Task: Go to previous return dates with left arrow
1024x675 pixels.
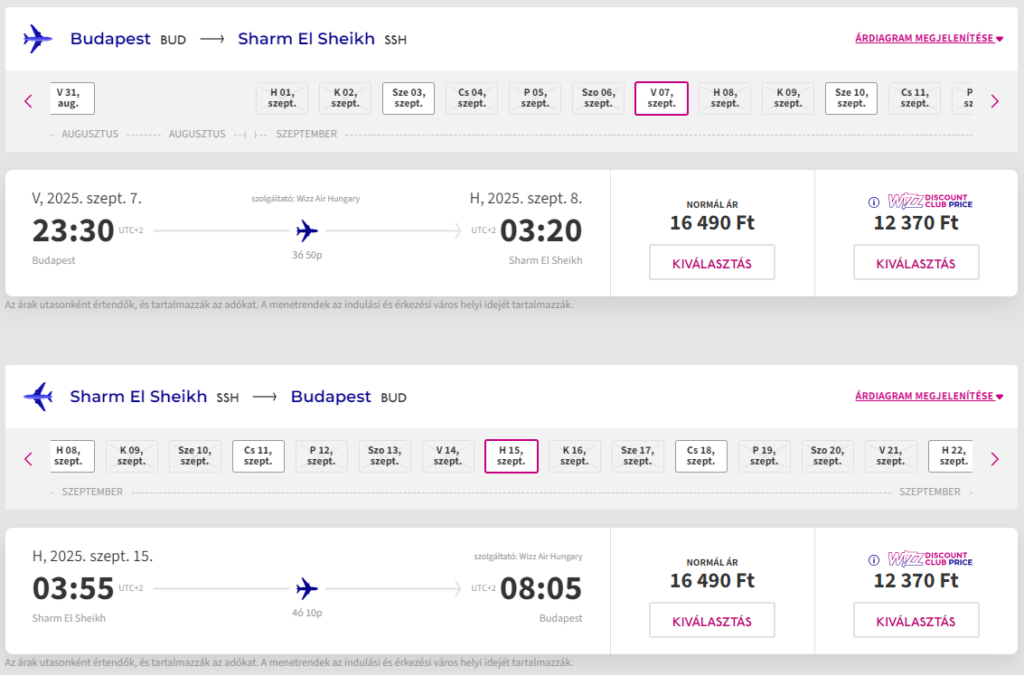Action: click(28, 459)
